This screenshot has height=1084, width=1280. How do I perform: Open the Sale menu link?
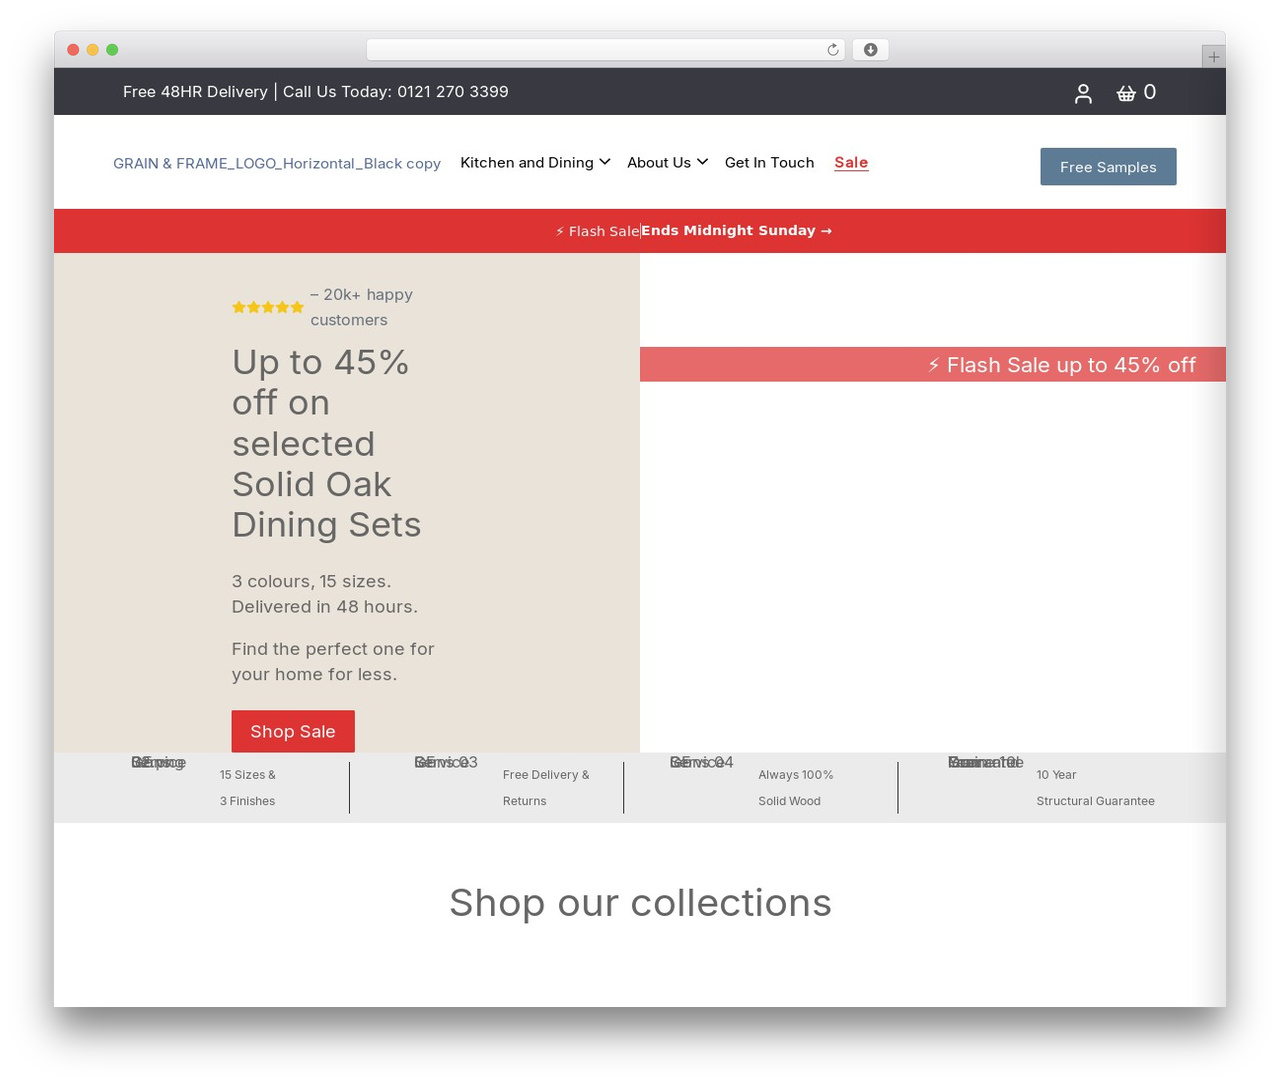(x=851, y=162)
